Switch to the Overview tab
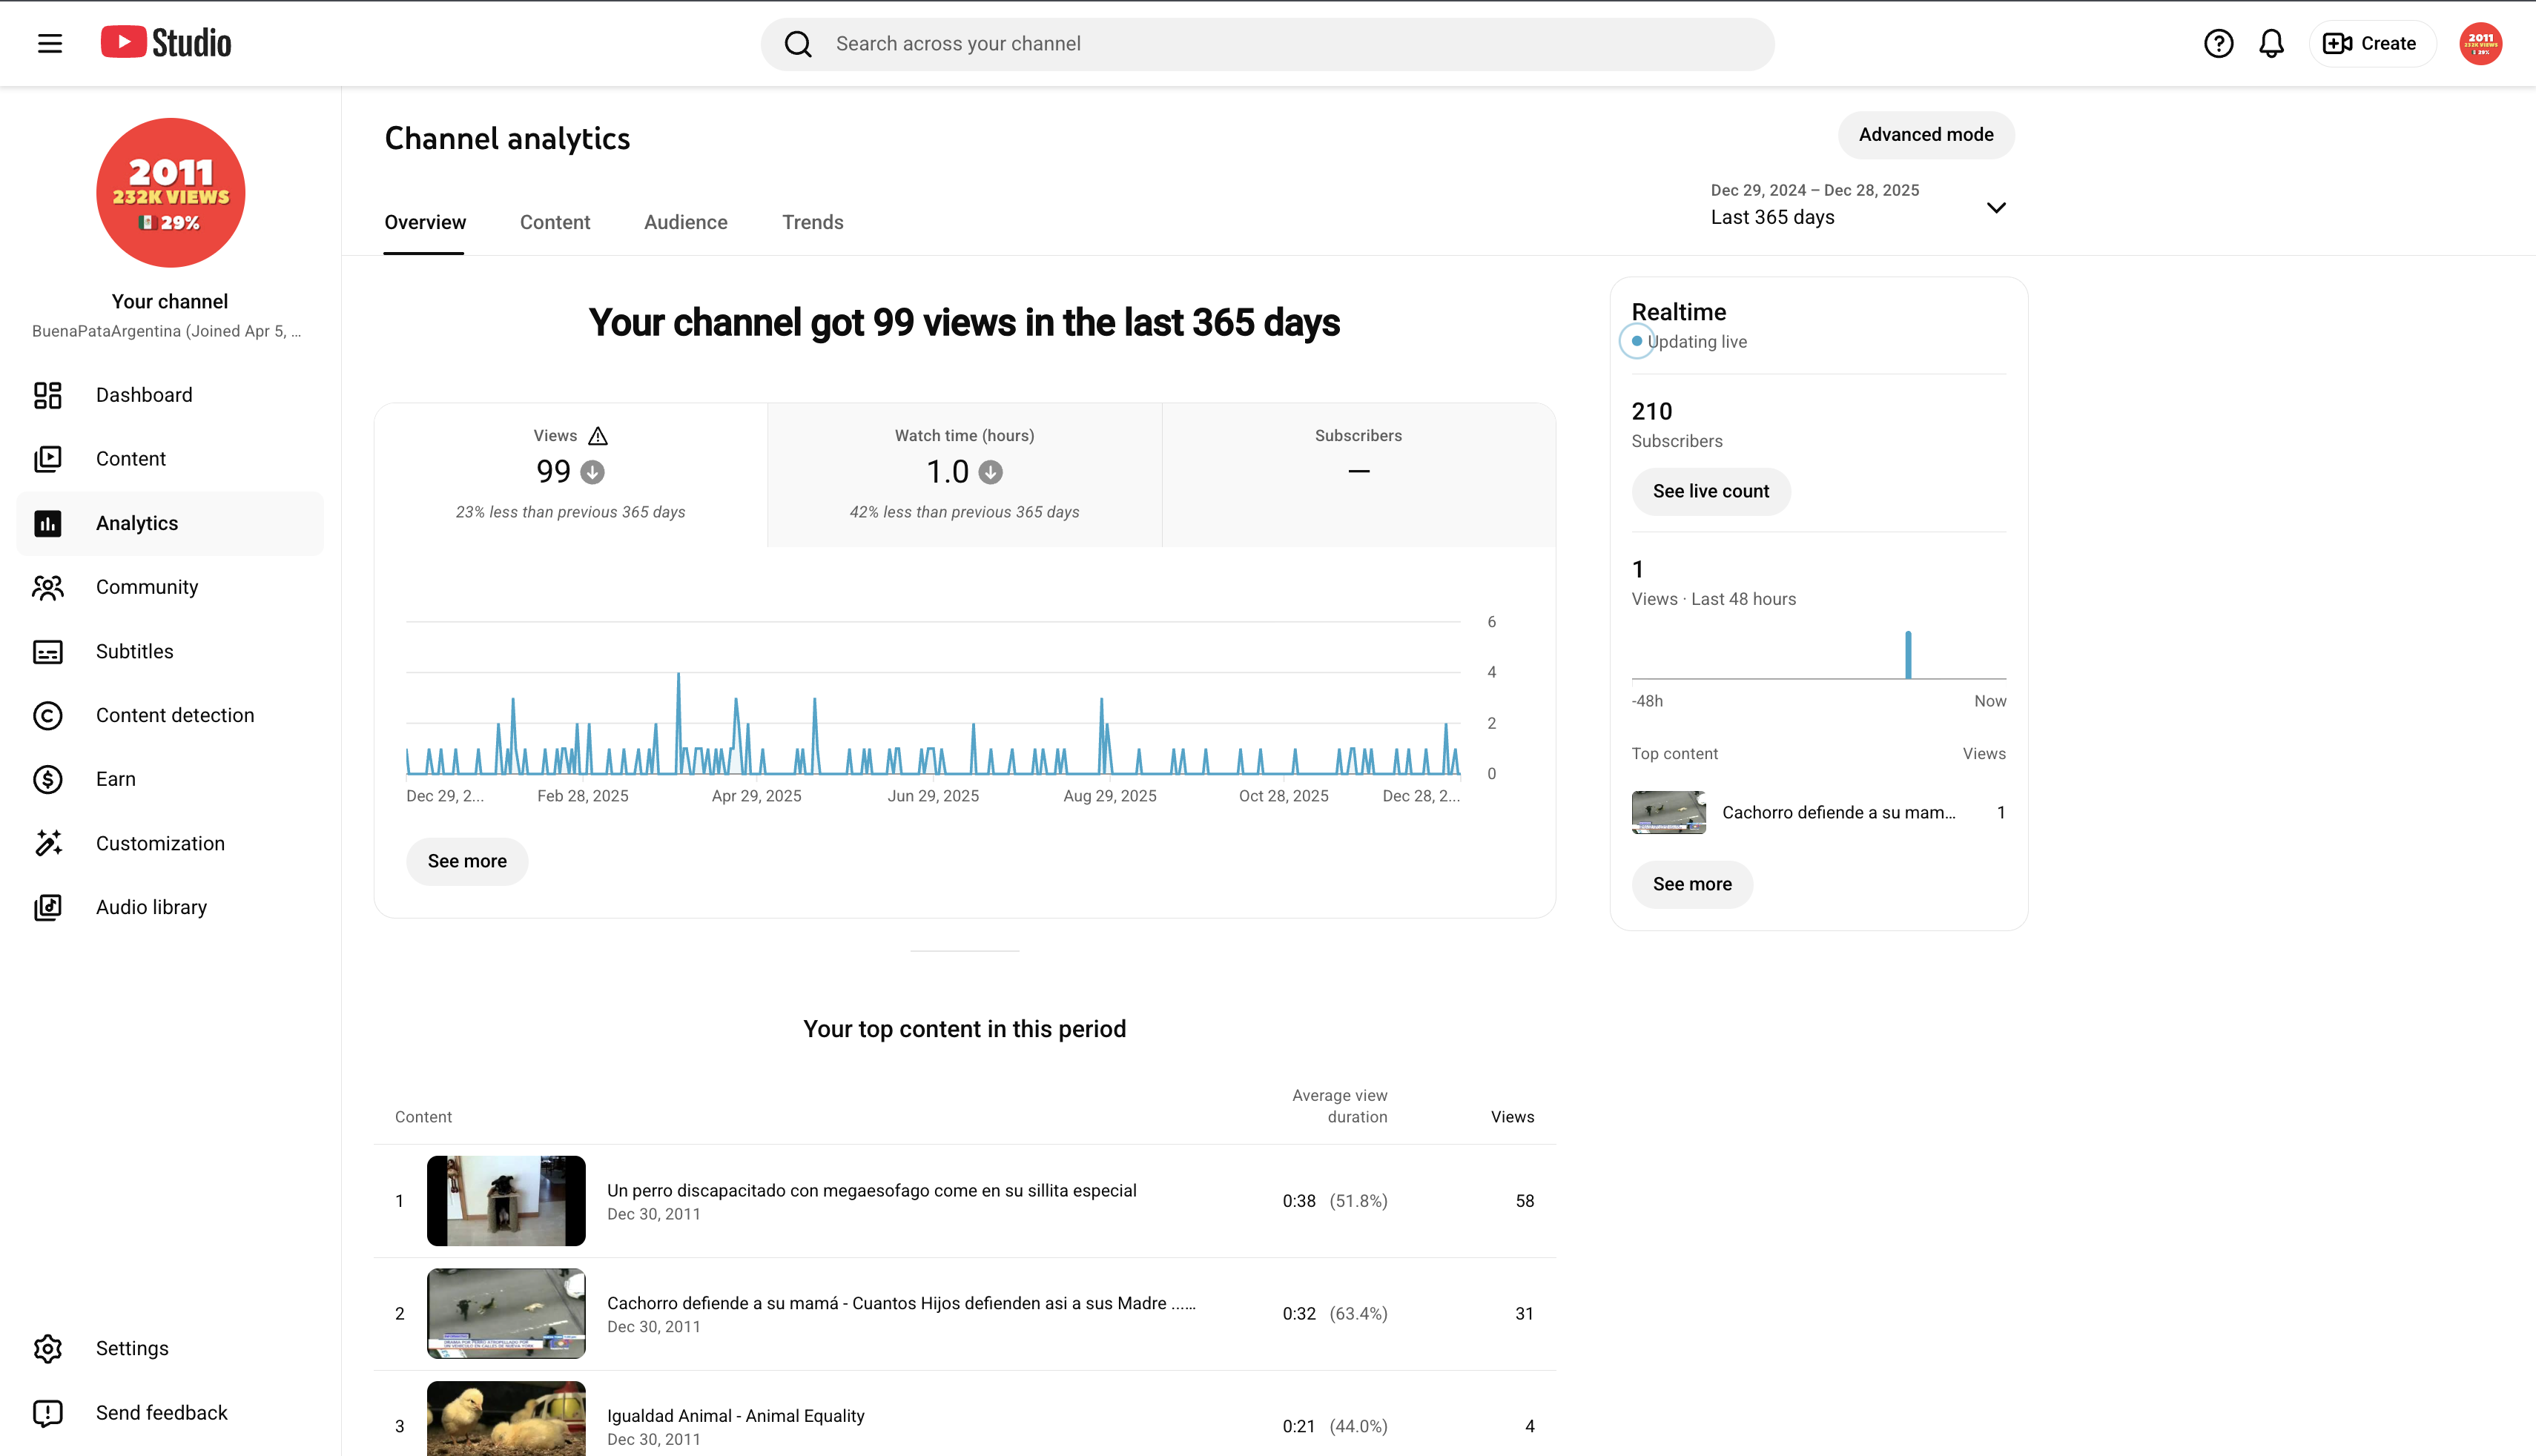Image resolution: width=2536 pixels, height=1456 pixels. pos(425,222)
